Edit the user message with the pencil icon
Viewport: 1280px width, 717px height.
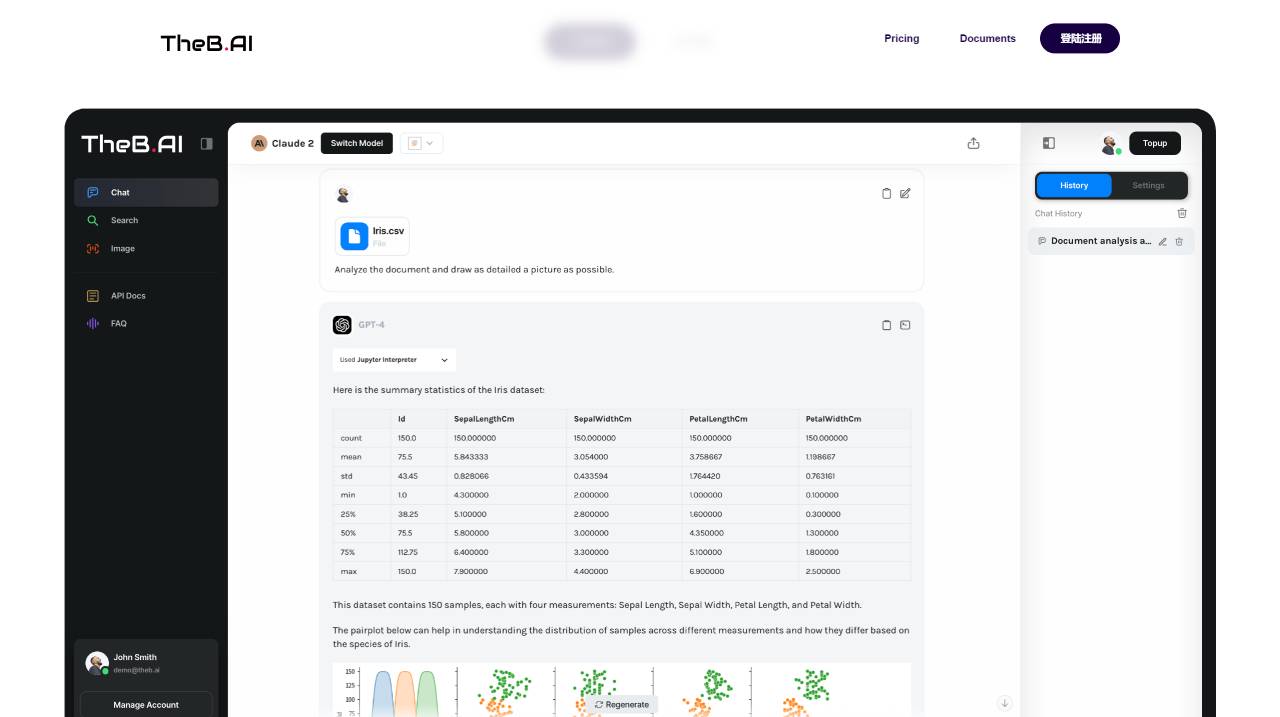[905, 193]
